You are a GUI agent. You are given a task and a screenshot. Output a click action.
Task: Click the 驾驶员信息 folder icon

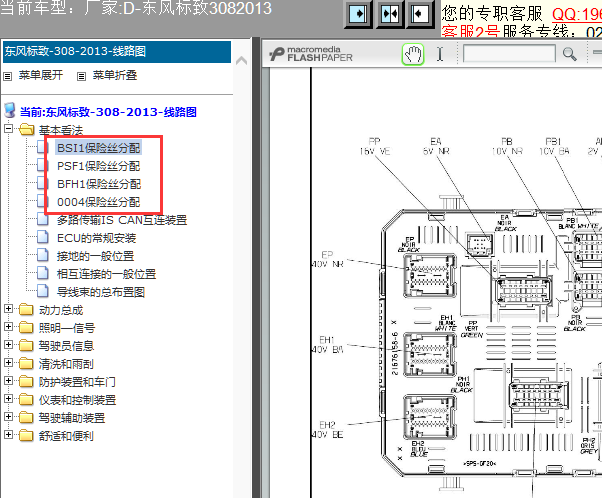pos(26,345)
